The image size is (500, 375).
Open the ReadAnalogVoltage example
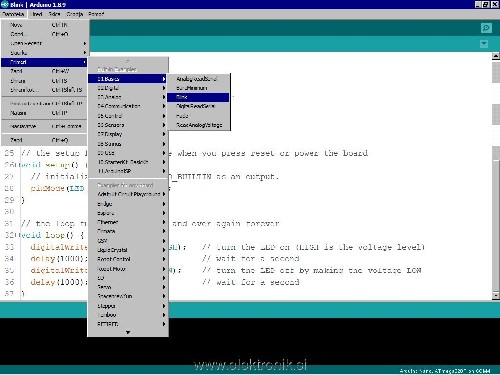point(198,125)
